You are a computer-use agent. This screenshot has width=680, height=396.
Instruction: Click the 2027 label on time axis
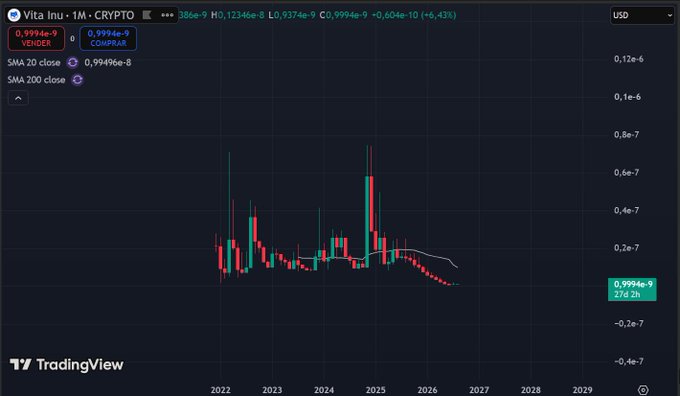(x=479, y=390)
